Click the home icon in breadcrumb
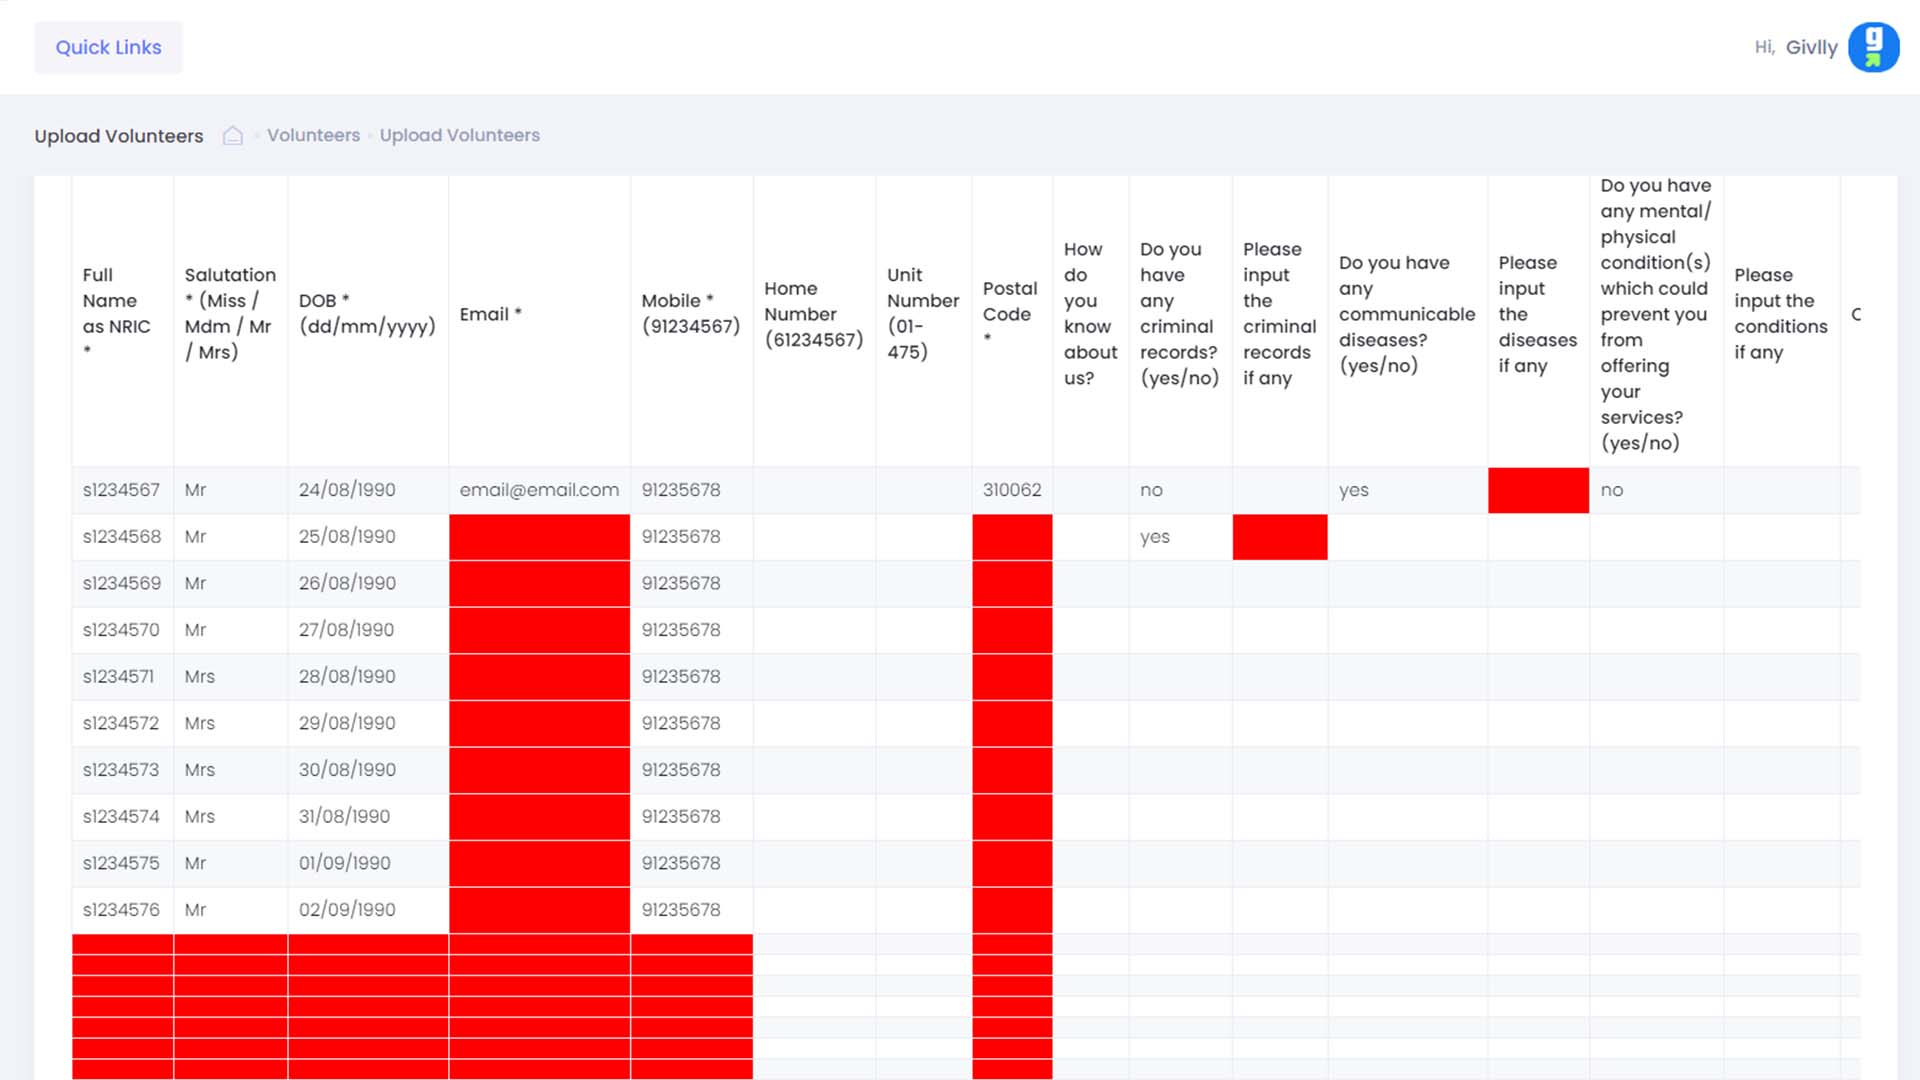The image size is (1920, 1080). click(233, 135)
